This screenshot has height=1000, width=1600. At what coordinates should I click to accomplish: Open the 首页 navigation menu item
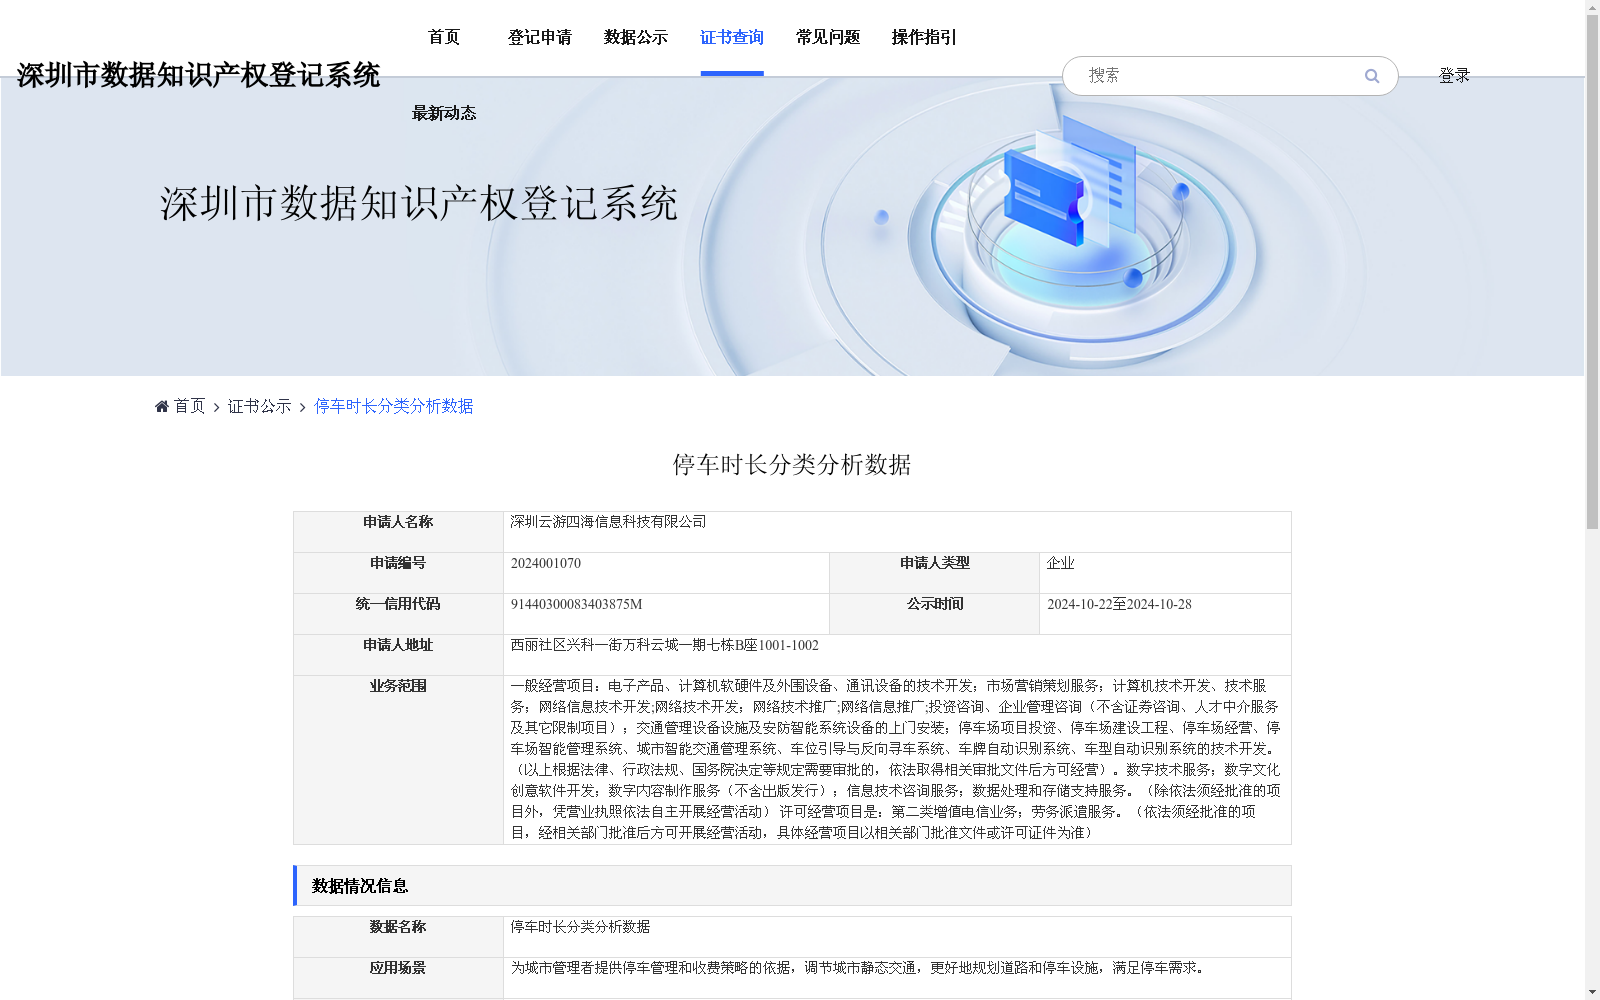point(444,37)
